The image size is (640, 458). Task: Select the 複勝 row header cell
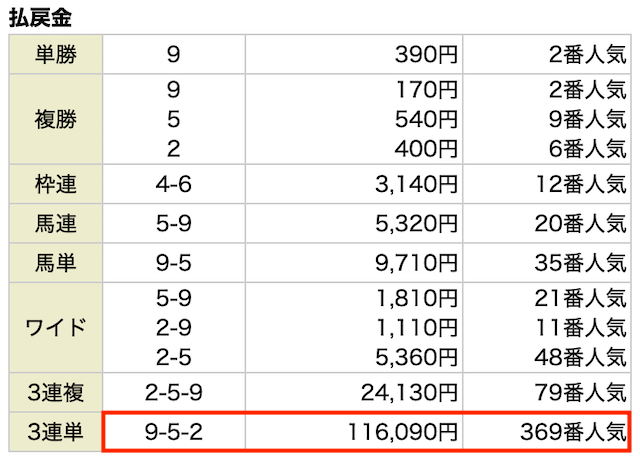coord(56,119)
